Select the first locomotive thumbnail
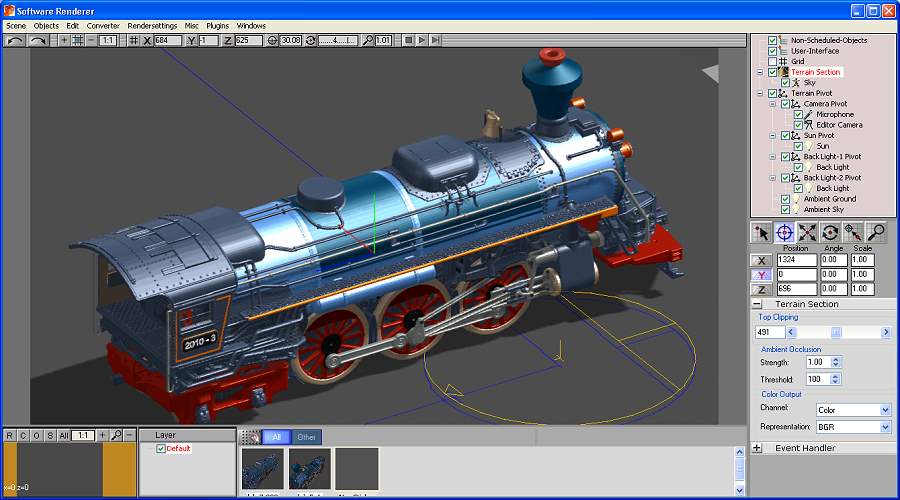Image resolution: width=900 pixels, height=500 pixels. click(263, 469)
